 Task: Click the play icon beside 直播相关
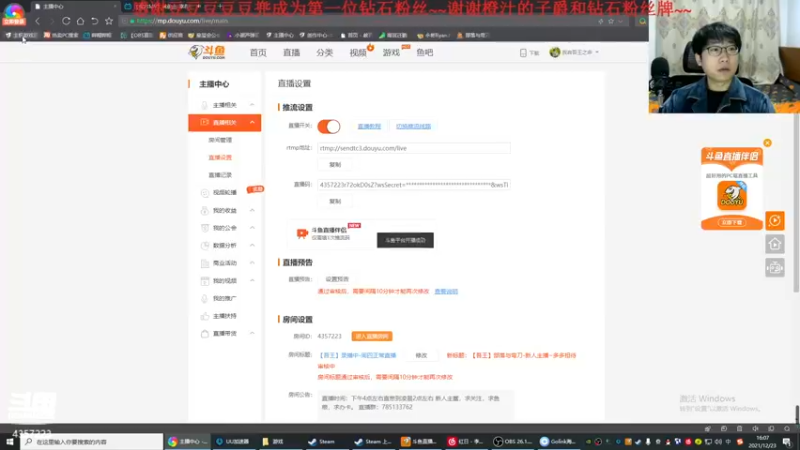pos(204,122)
